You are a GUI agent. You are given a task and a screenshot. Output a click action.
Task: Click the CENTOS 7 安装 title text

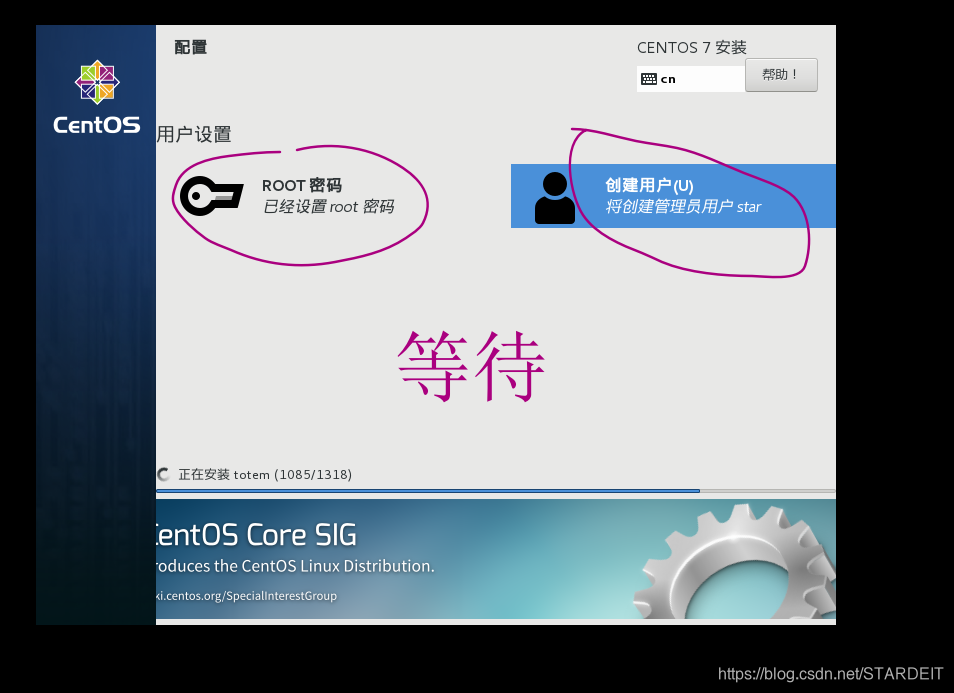pos(692,47)
